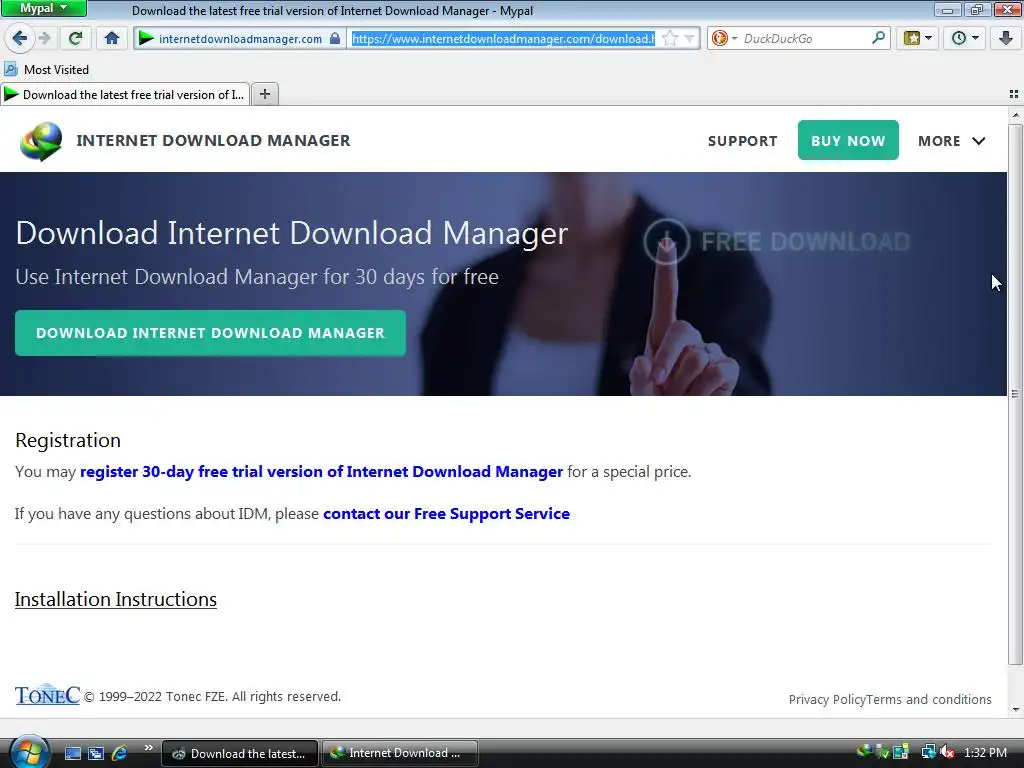The height and width of the screenshot is (768, 1024).
Task: Click the 1:32 PM system clock
Action: tap(985, 752)
